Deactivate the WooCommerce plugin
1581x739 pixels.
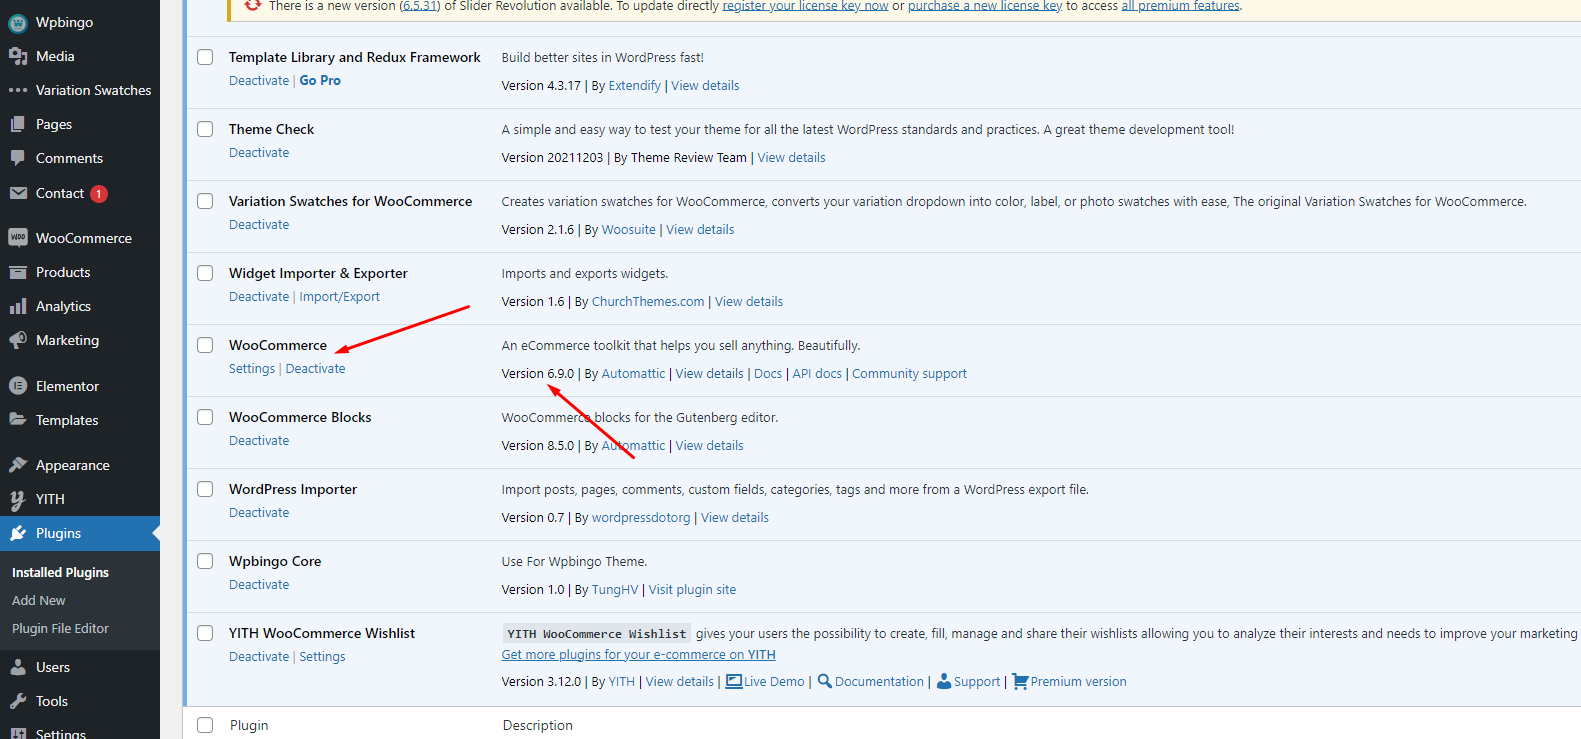[315, 368]
